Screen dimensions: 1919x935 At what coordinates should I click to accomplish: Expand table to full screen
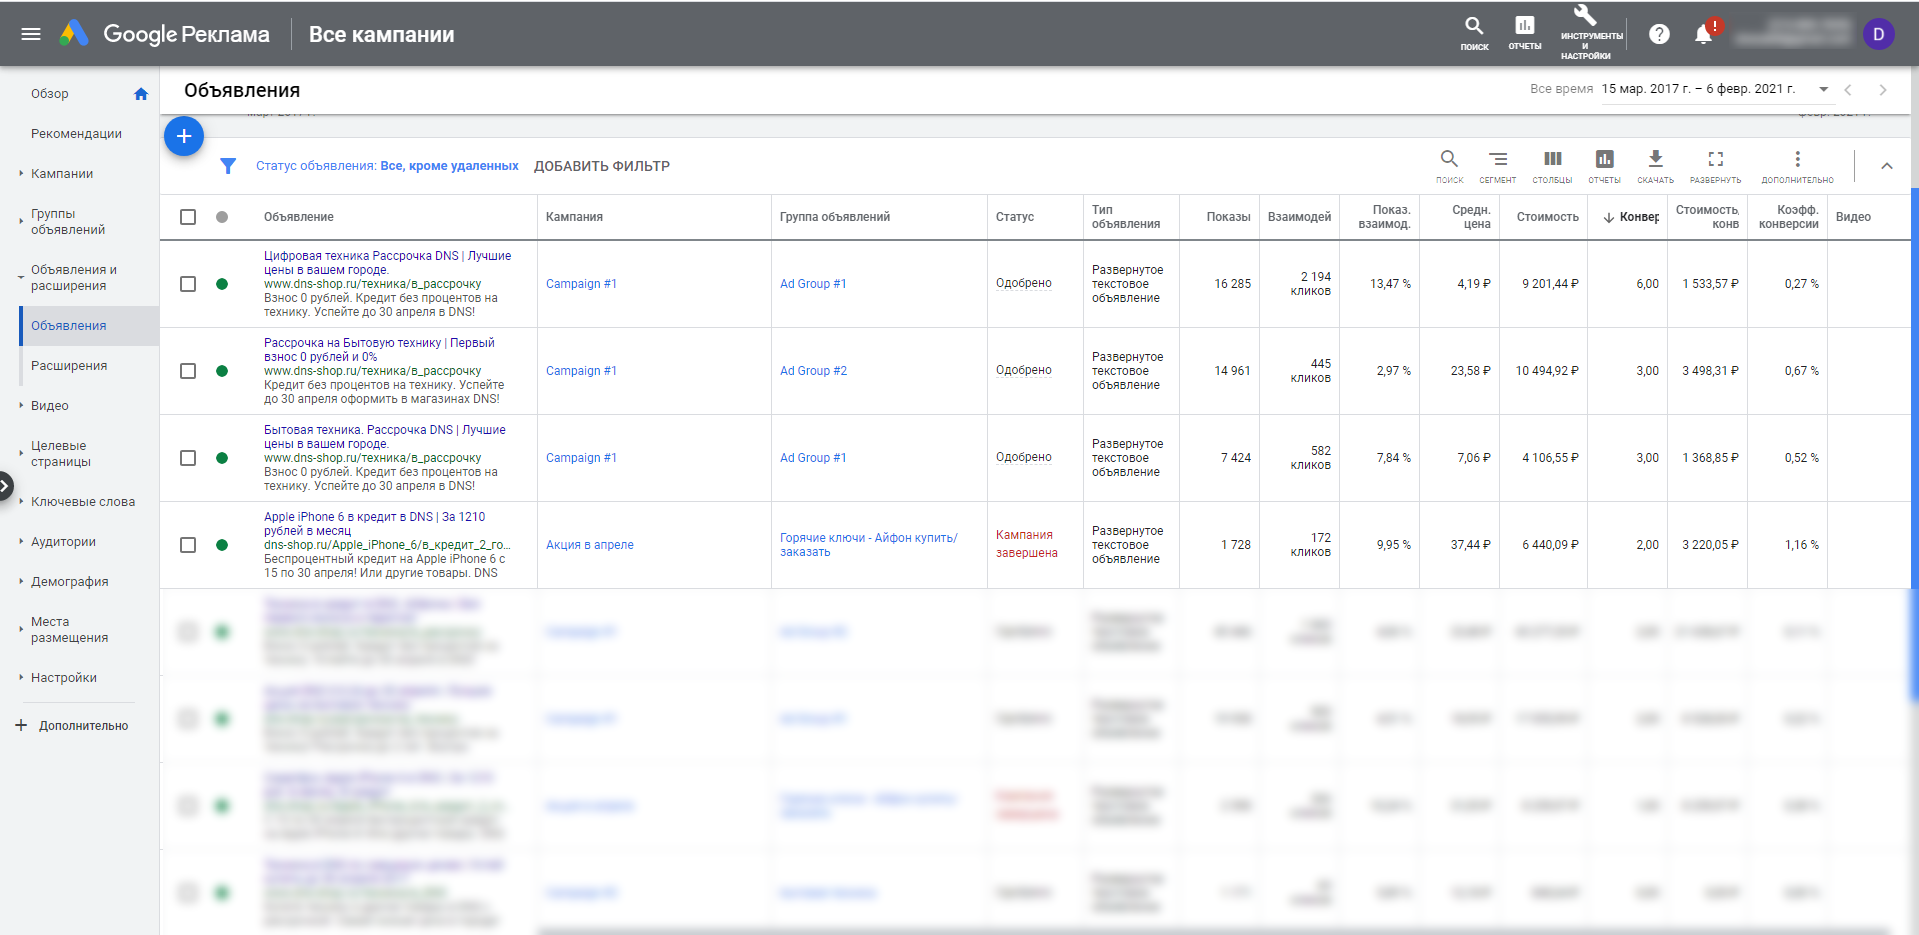[1715, 166]
